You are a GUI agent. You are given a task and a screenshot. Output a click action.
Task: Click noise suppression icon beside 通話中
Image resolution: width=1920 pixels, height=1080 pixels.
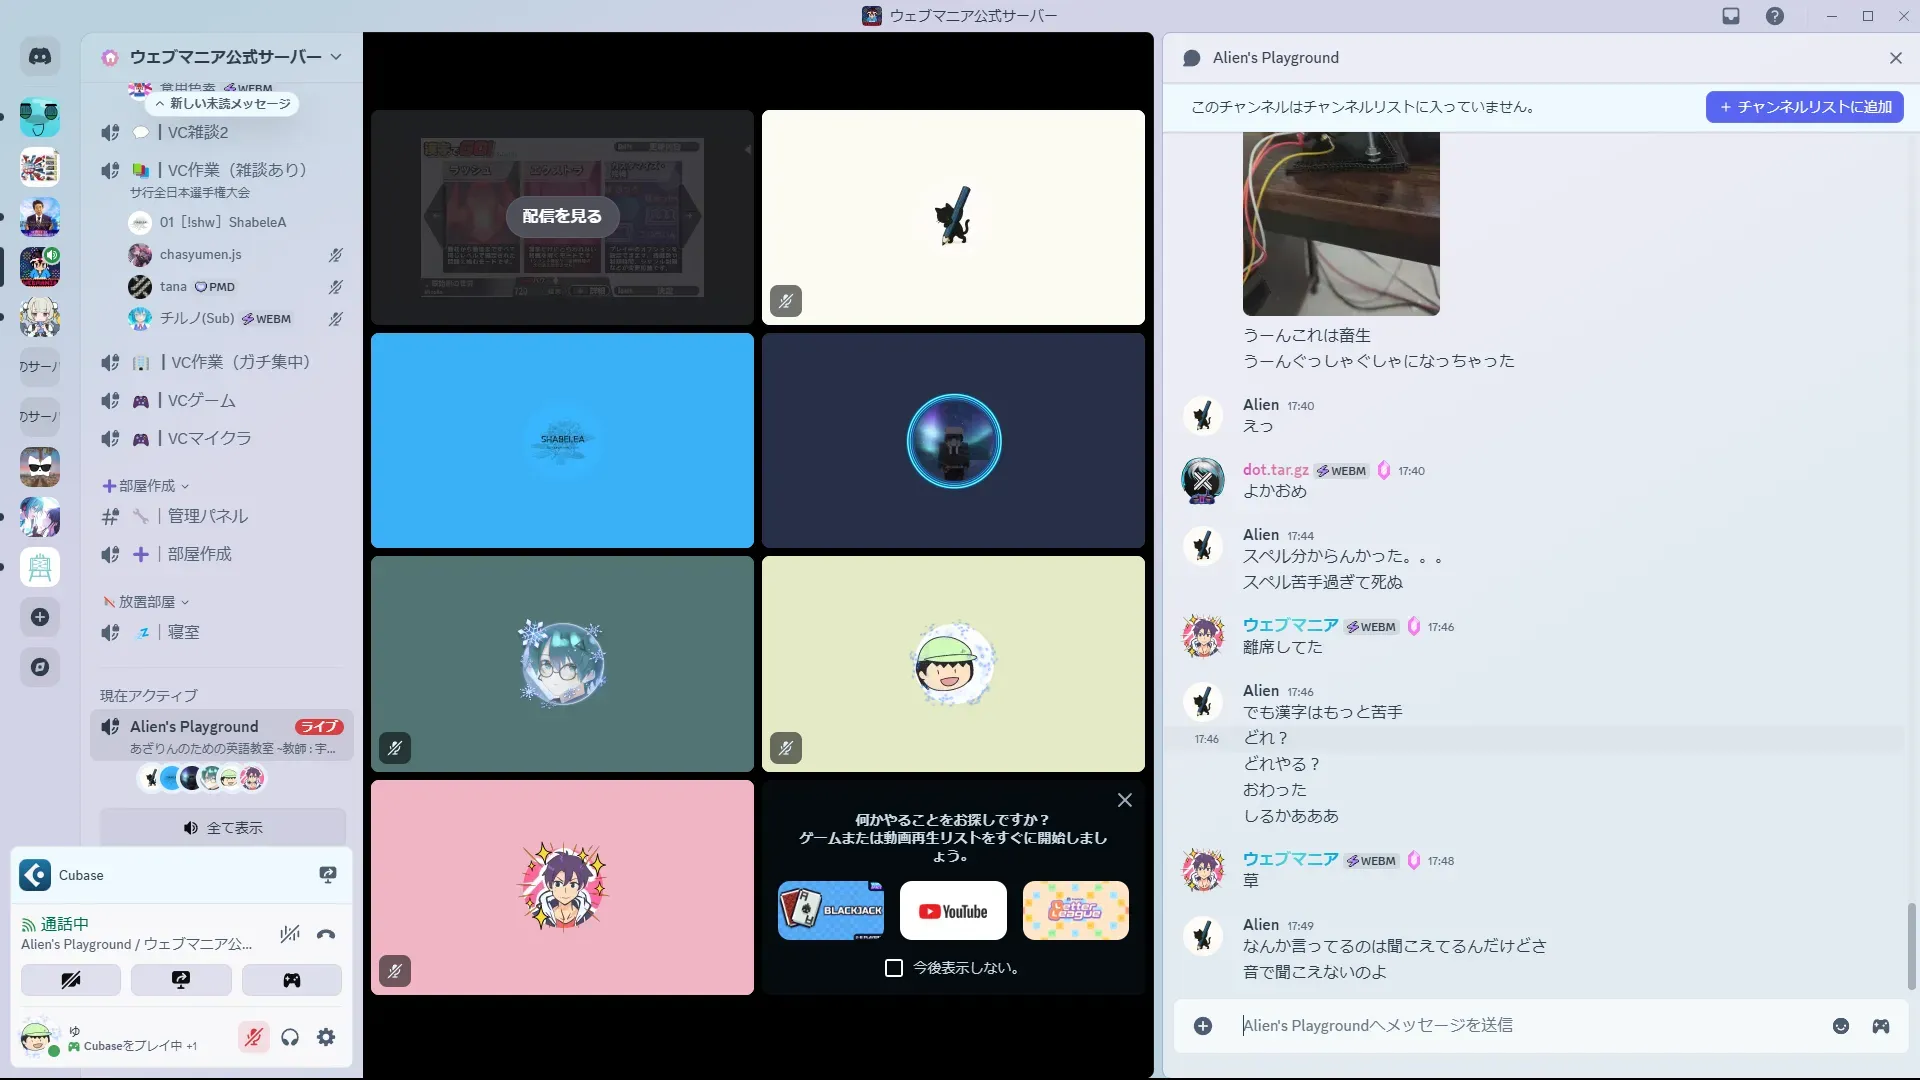(290, 934)
